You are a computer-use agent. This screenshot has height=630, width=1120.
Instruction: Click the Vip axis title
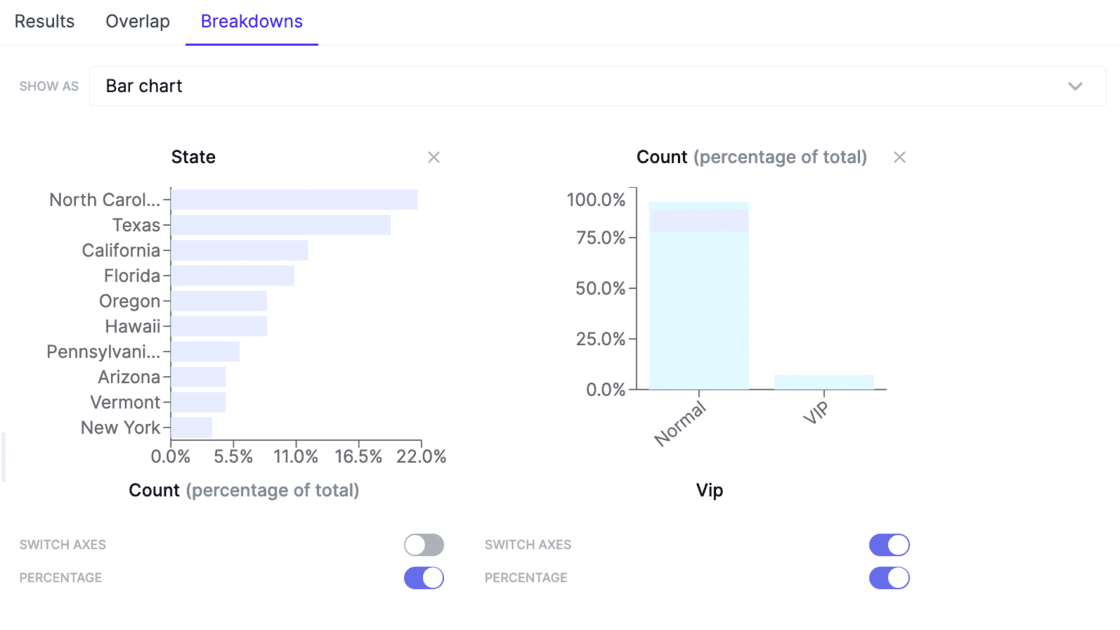coord(710,490)
